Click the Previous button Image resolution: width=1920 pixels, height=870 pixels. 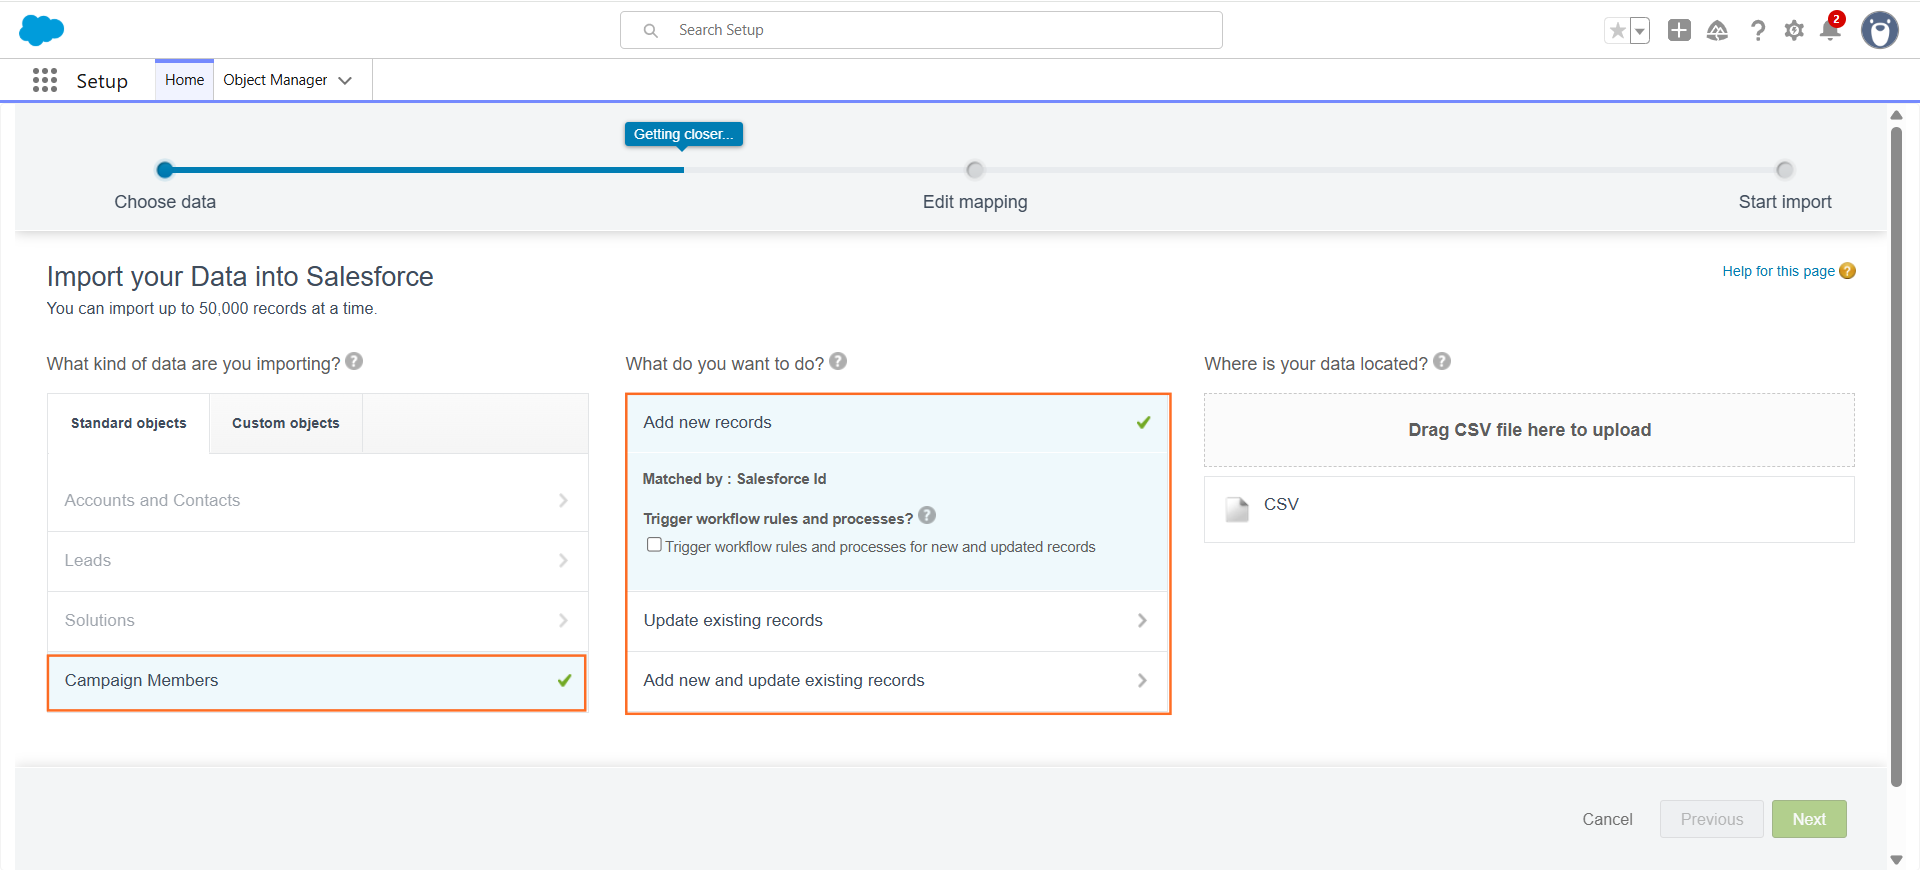tap(1712, 819)
